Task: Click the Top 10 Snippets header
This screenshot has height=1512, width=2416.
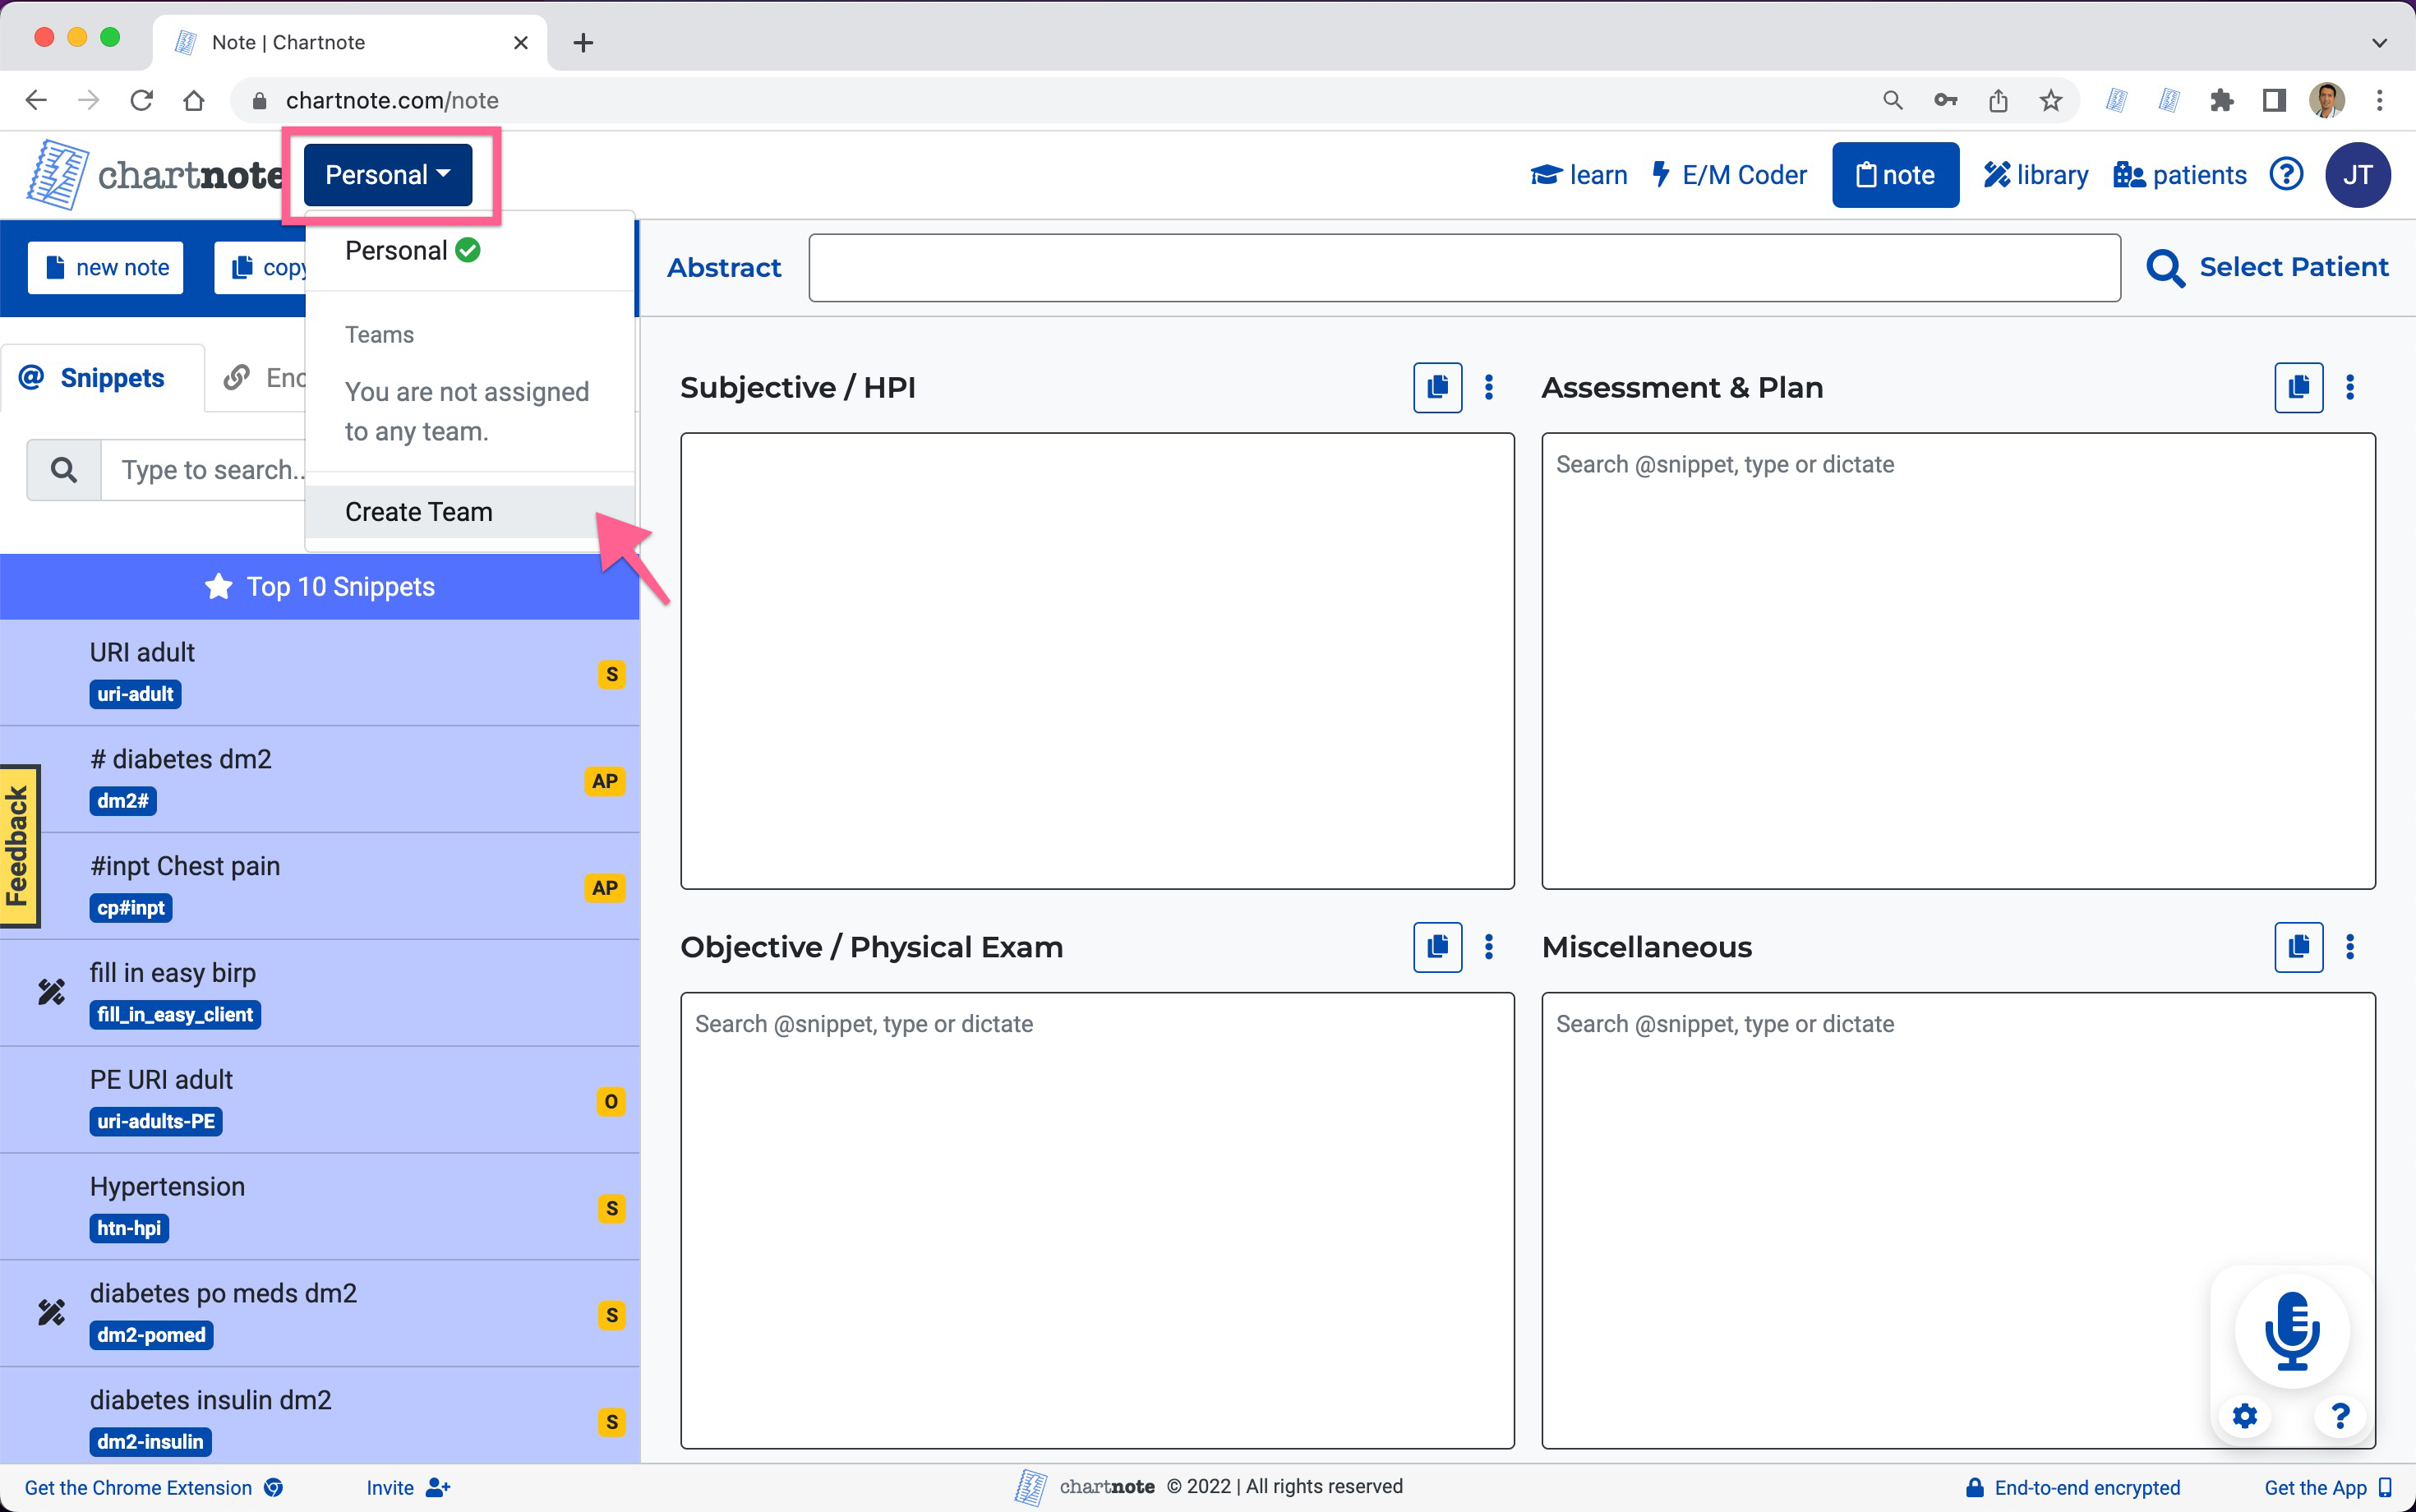Action: point(320,587)
